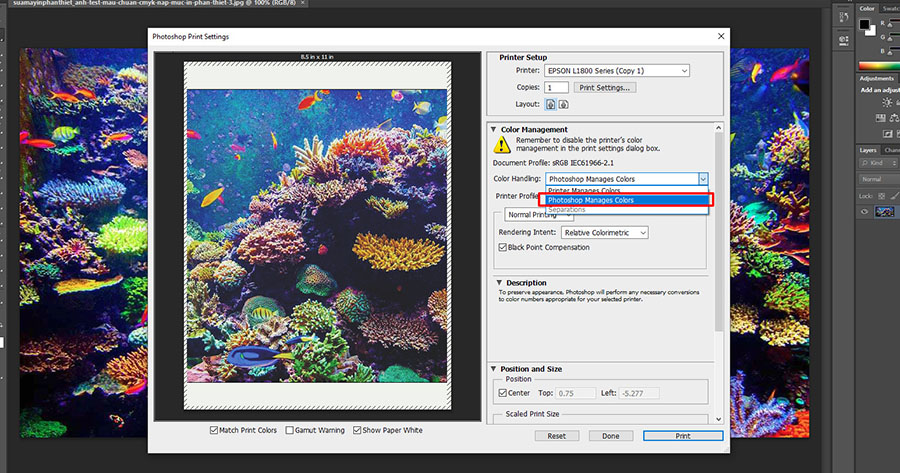Toggle Show Paper White checkbox
This screenshot has width=900, height=473.
355,430
